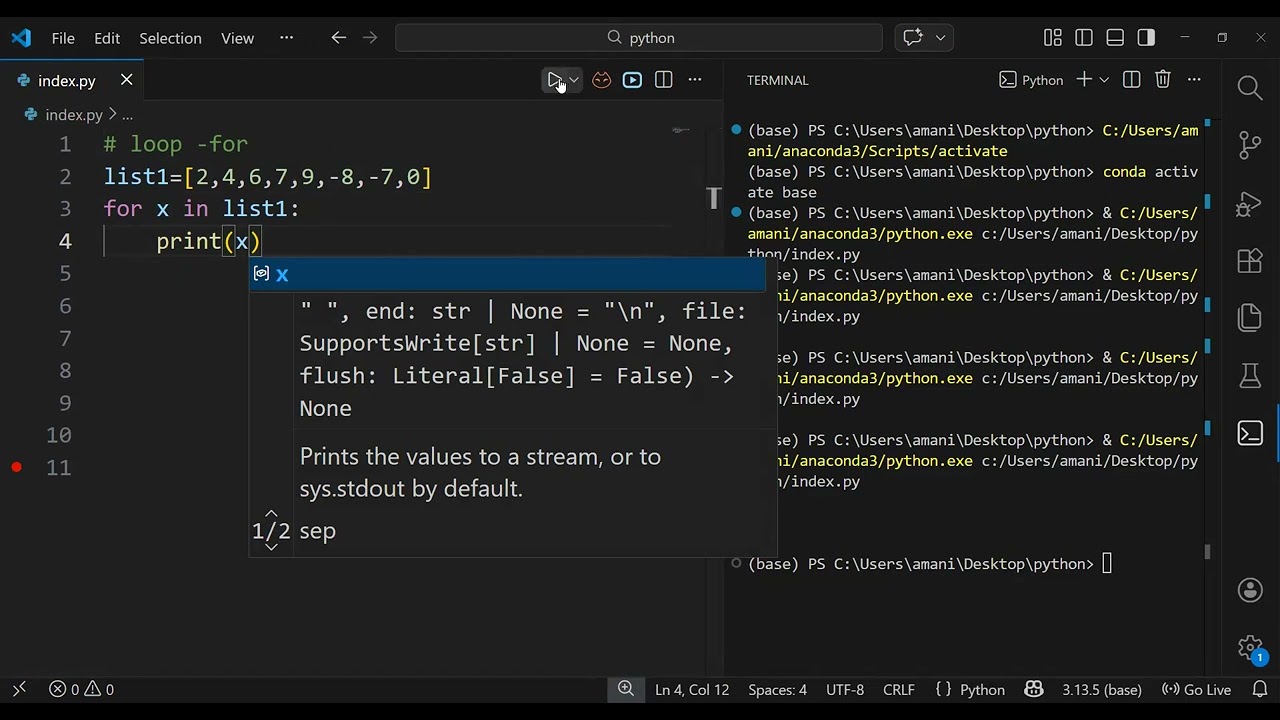Run the Python file with play button

pyautogui.click(x=554, y=80)
